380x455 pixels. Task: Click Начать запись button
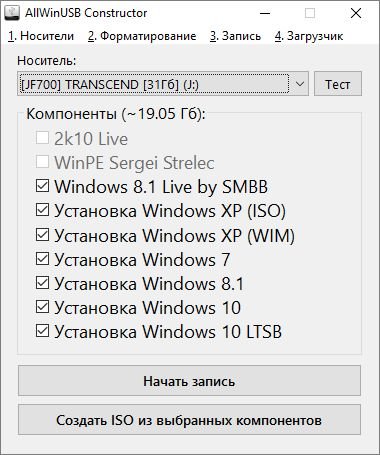tap(189, 381)
